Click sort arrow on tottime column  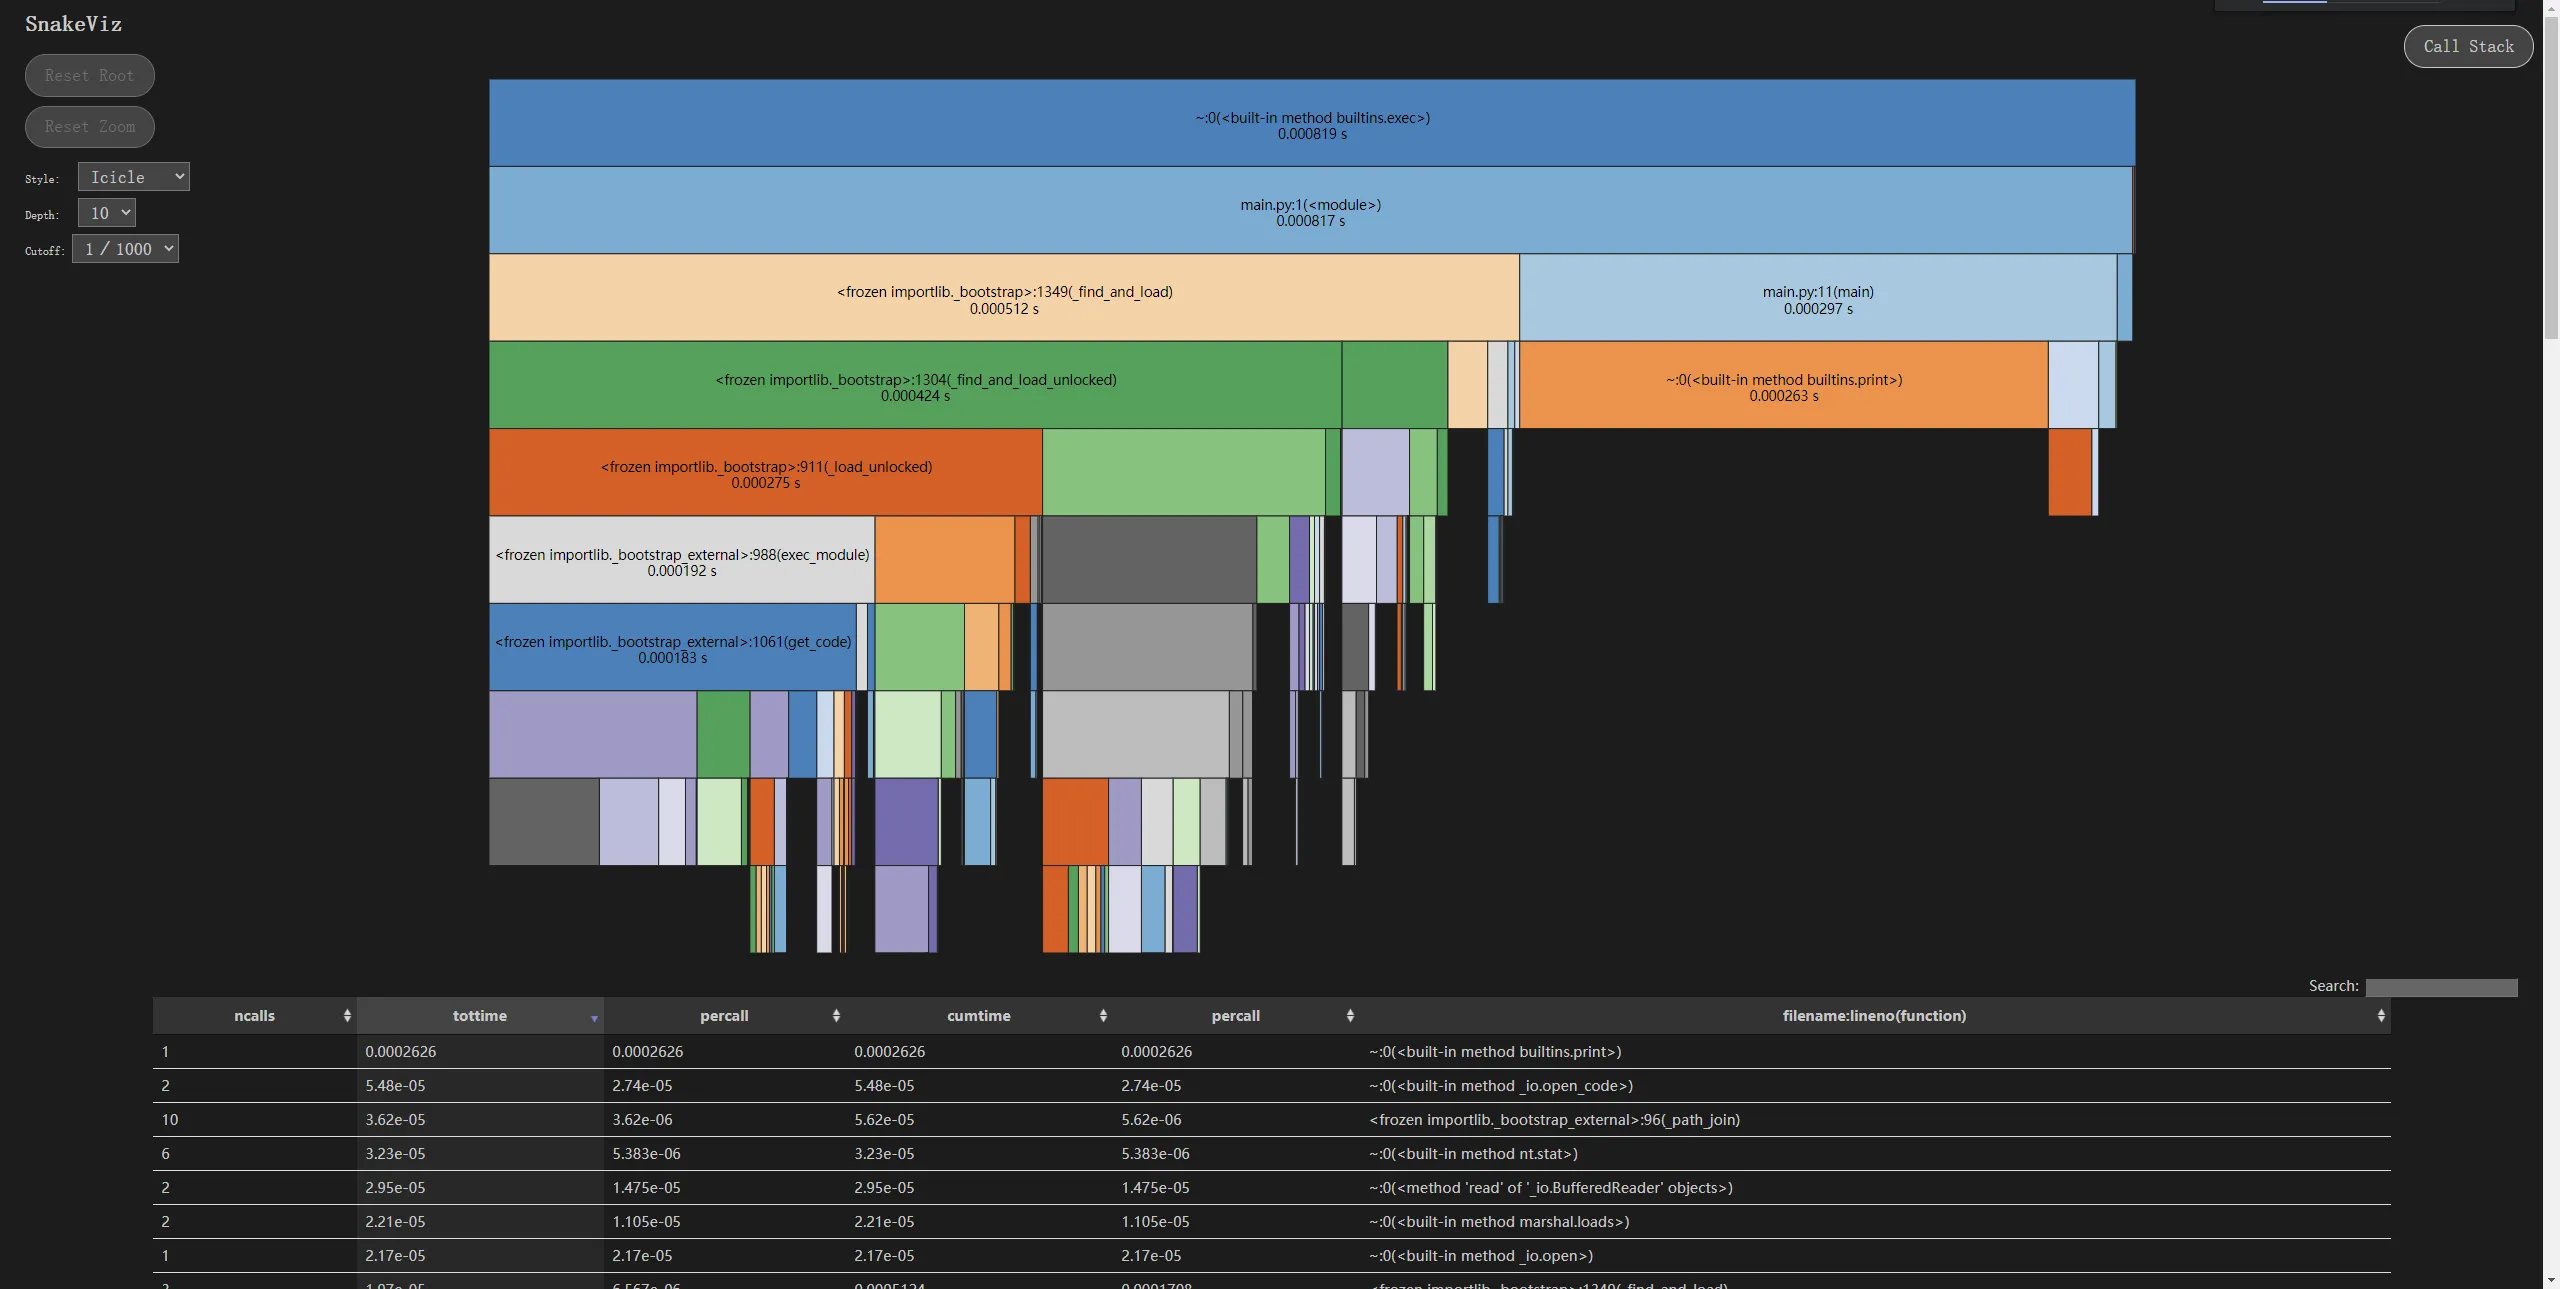point(594,1017)
